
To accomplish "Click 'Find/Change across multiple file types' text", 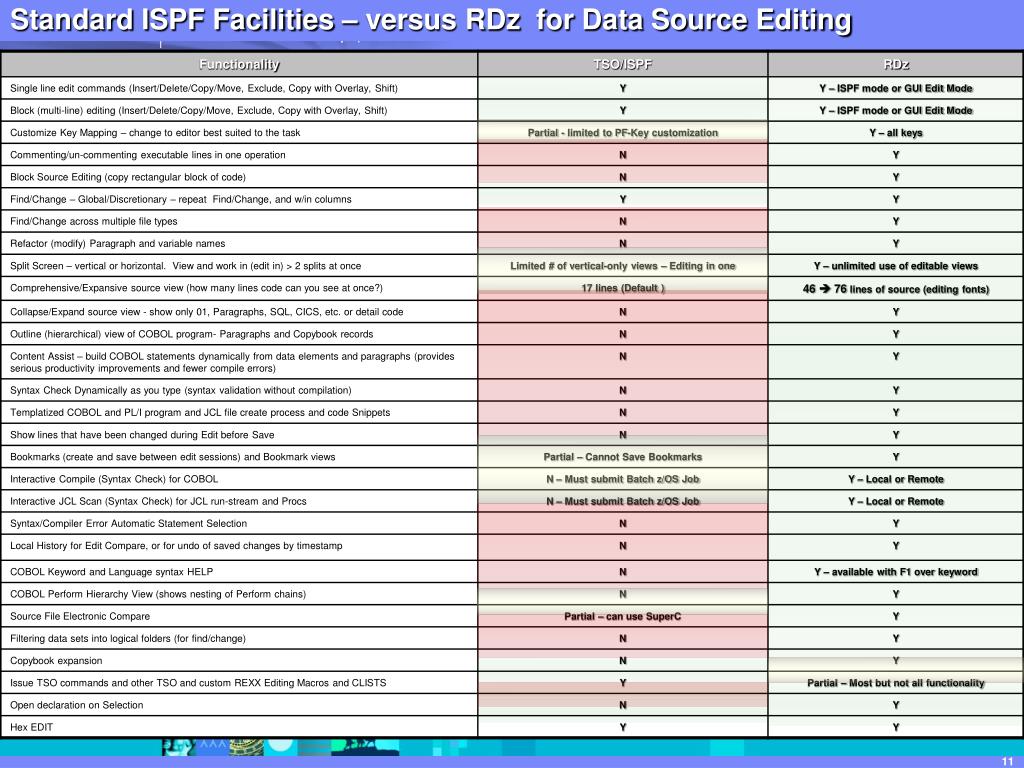I will coord(93,221).
